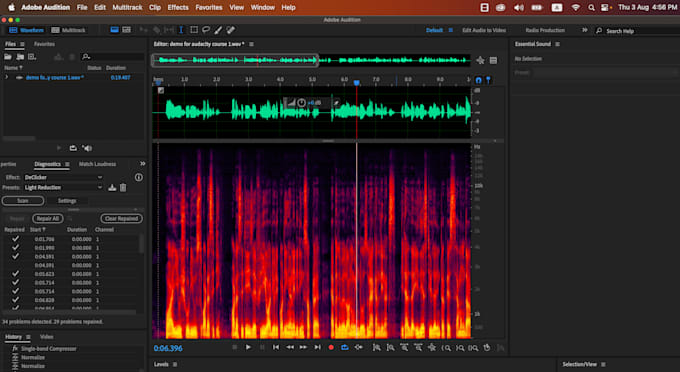The image size is (680, 372).
Task: Click the Repair All button
Action: point(48,219)
